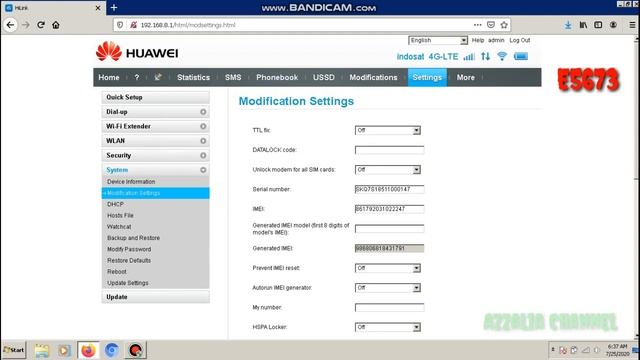Screen dimensions: 640x360
Task: Click into the IMEI field
Action: [x=389, y=209]
